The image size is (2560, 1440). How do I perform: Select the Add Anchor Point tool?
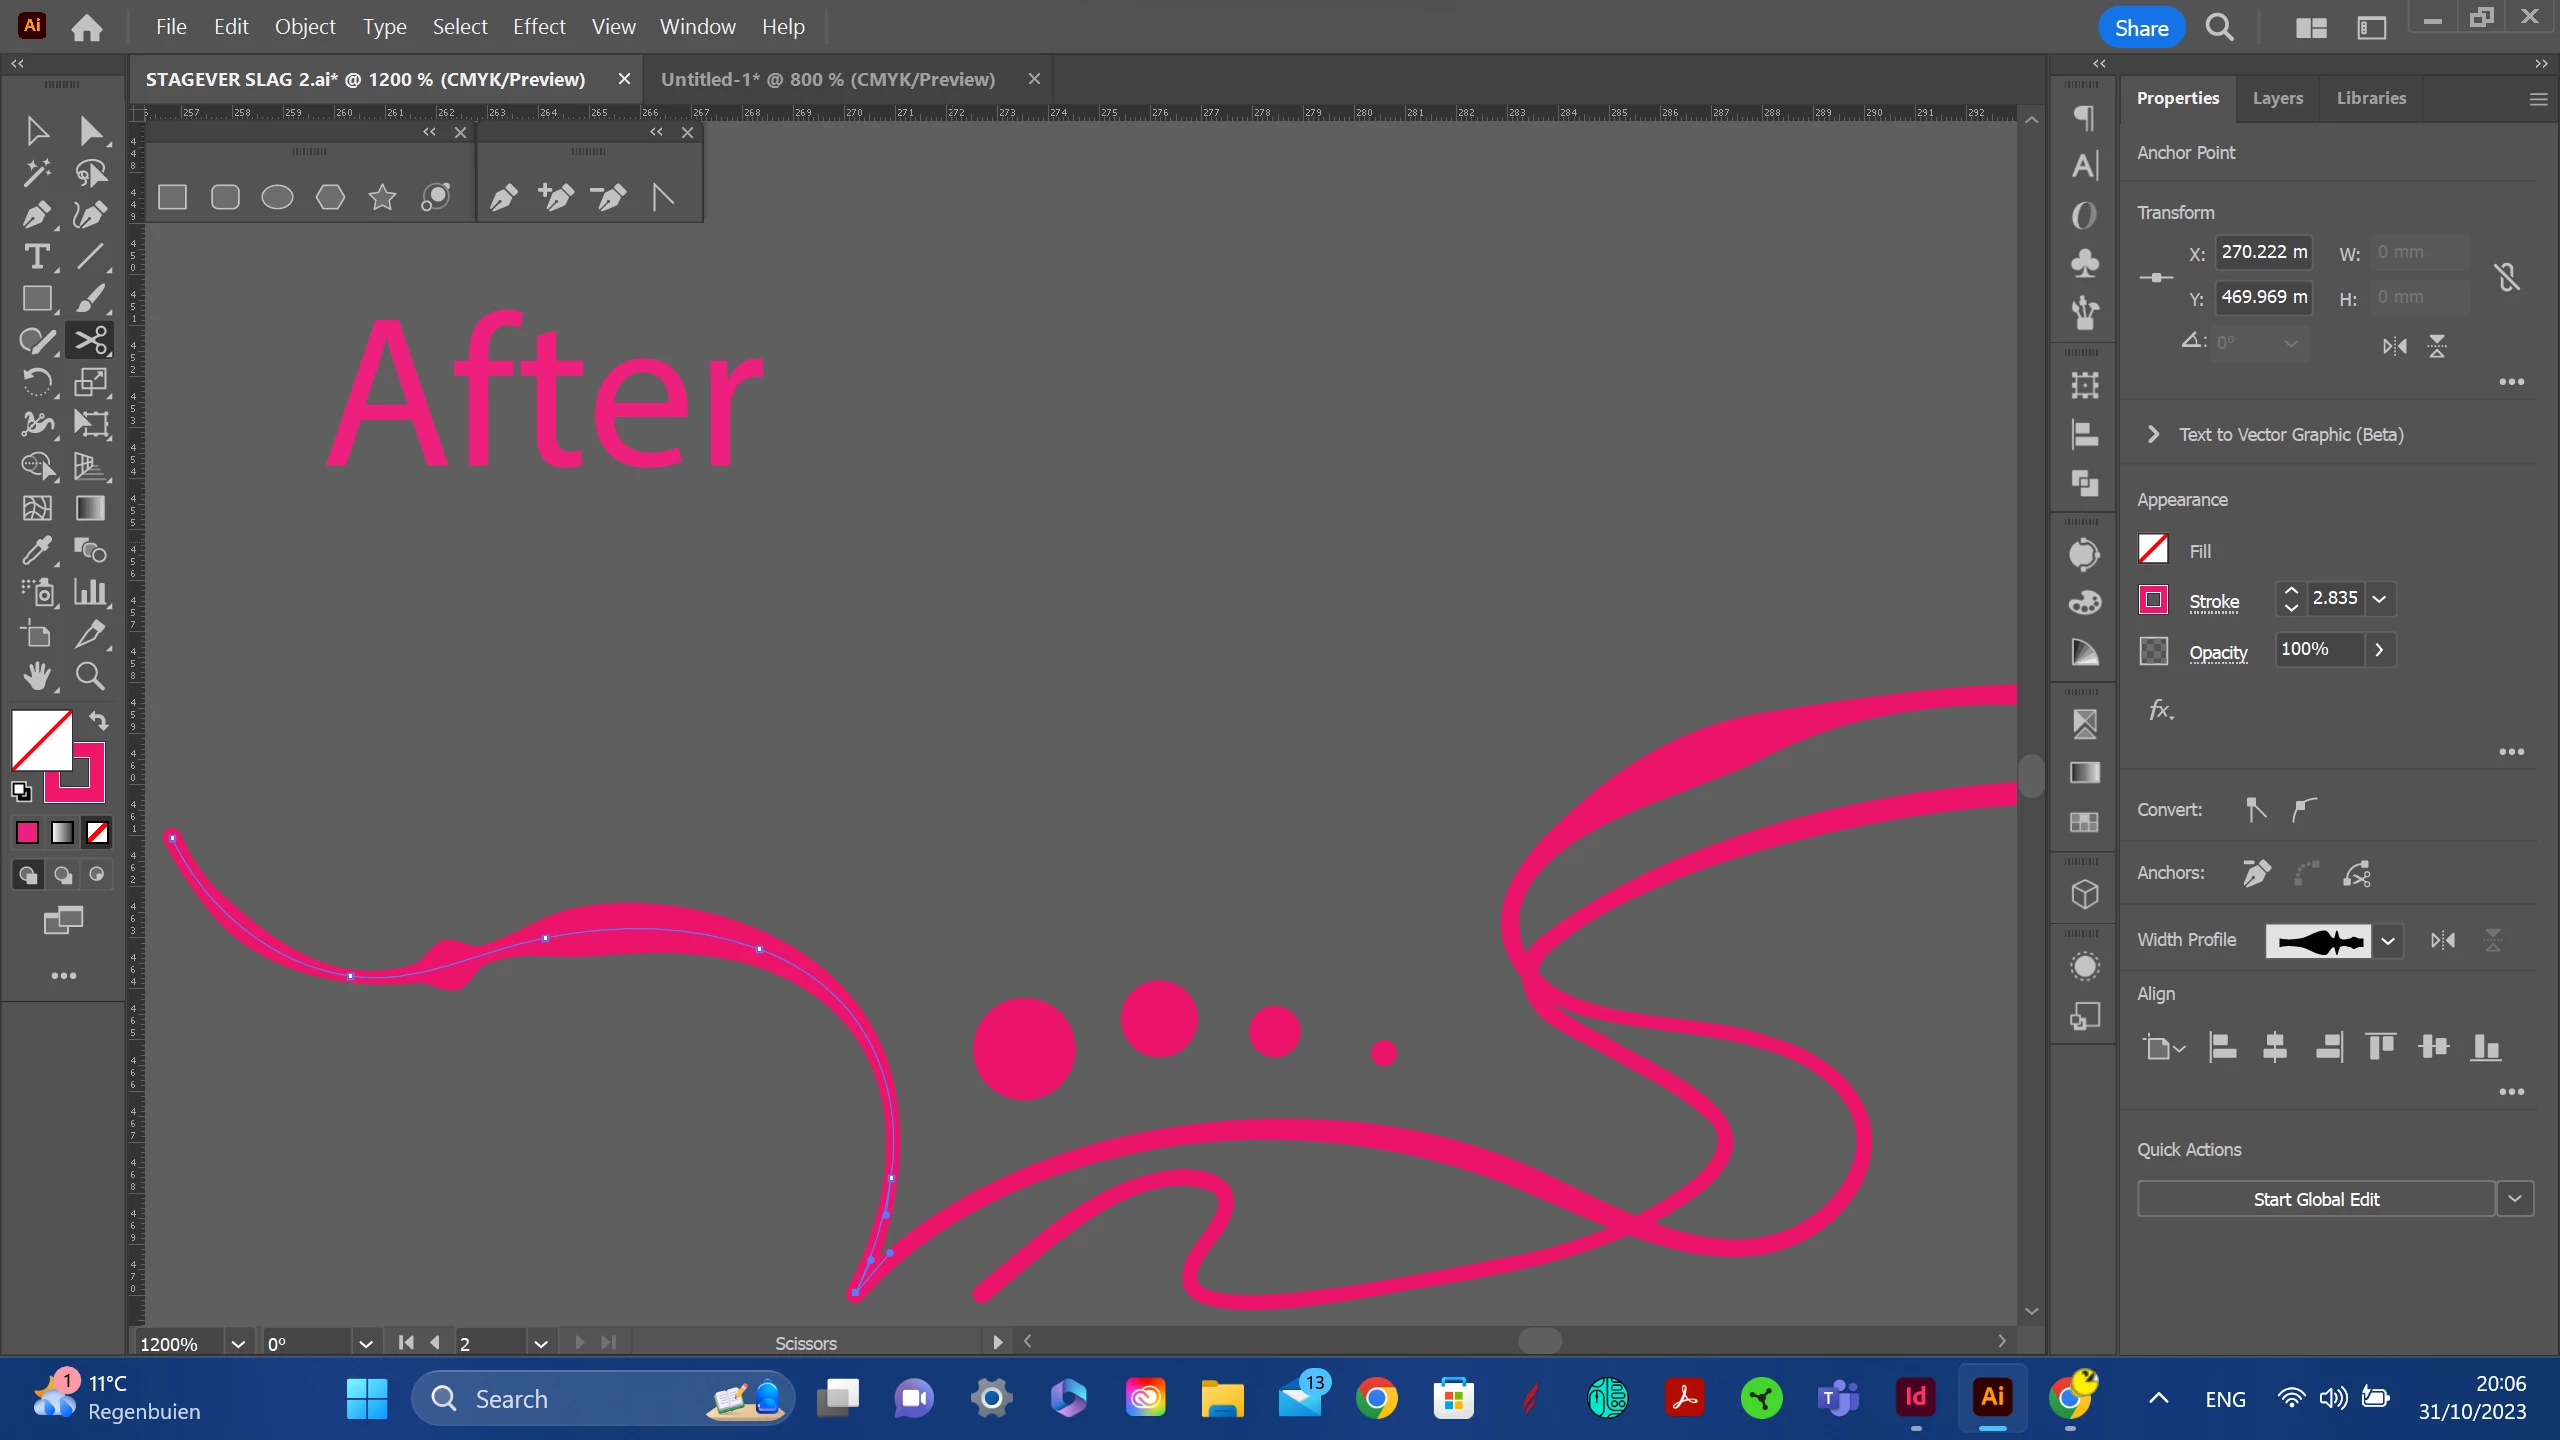(x=556, y=197)
